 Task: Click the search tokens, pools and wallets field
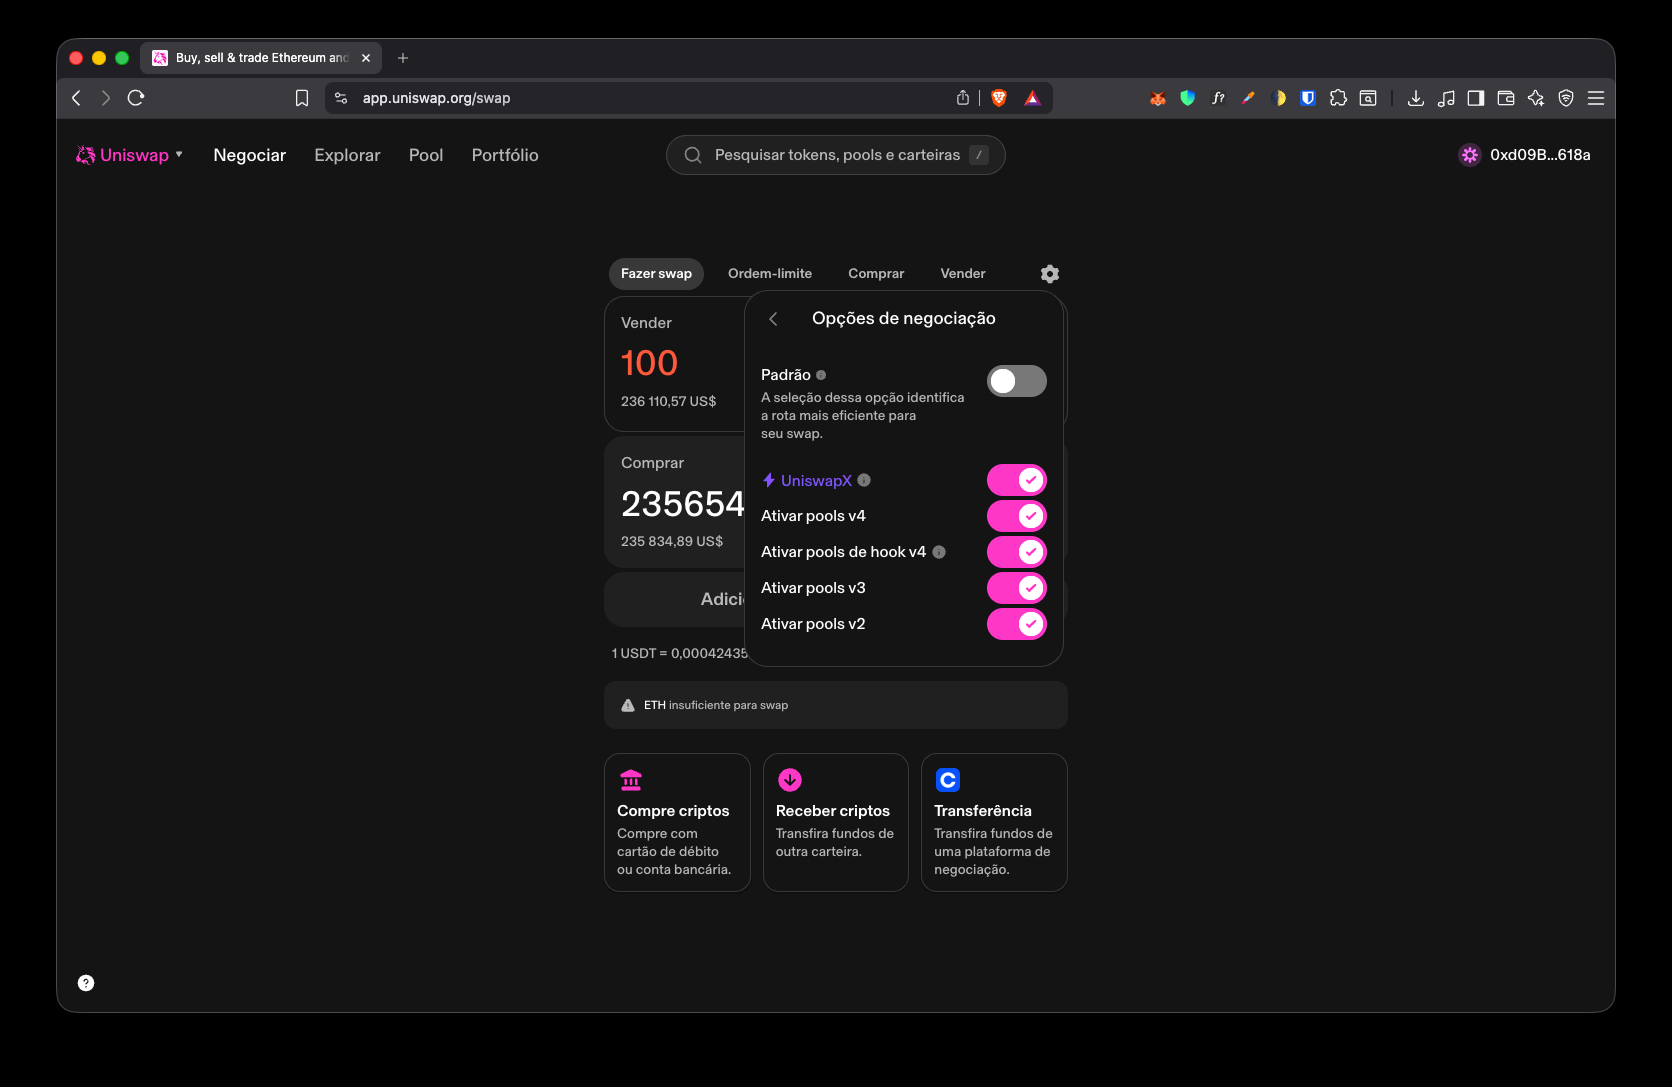click(x=836, y=155)
